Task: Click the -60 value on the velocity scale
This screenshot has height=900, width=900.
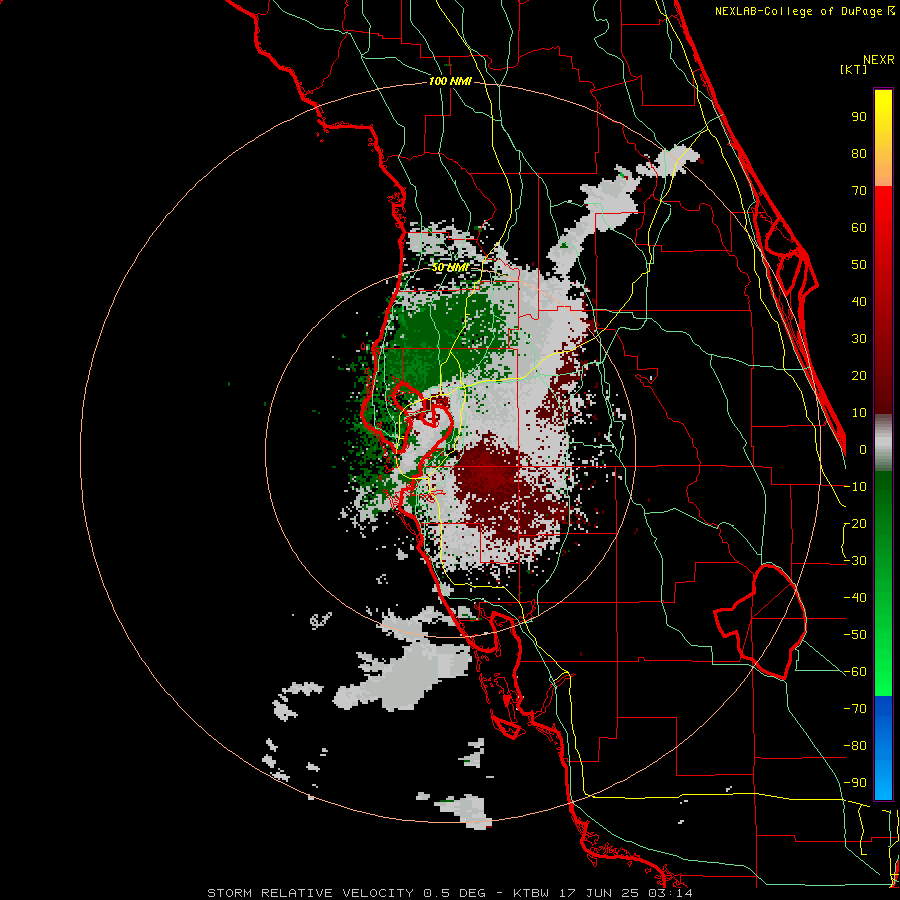Action: click(855, 672)
